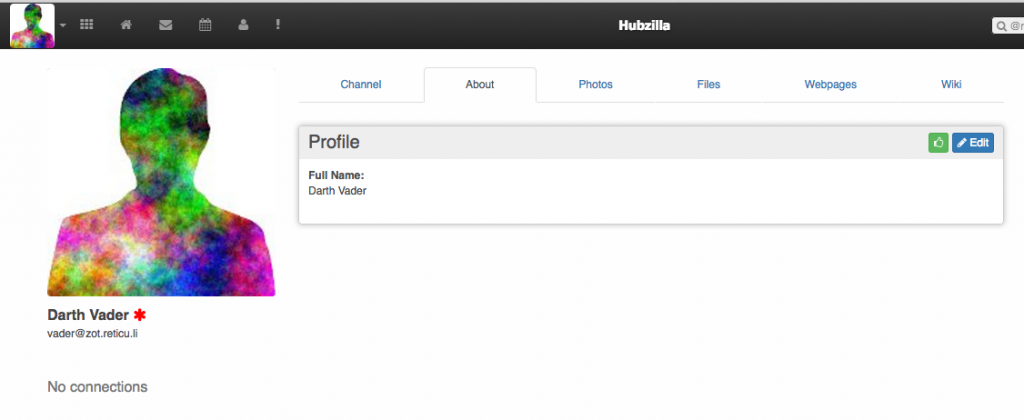Go to the Files tab
The image size is (1024, 420).
[x=708, y=85]
